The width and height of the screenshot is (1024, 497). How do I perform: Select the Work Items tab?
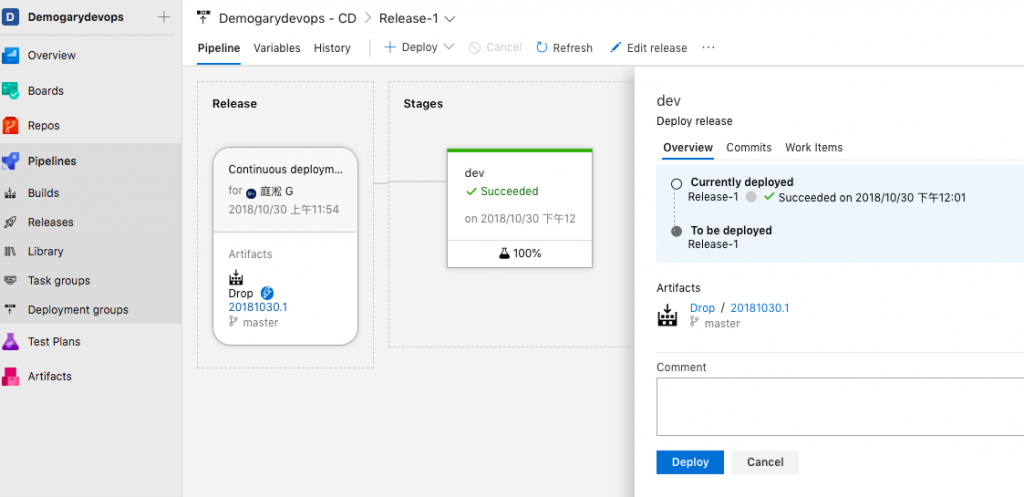point(814,148)
